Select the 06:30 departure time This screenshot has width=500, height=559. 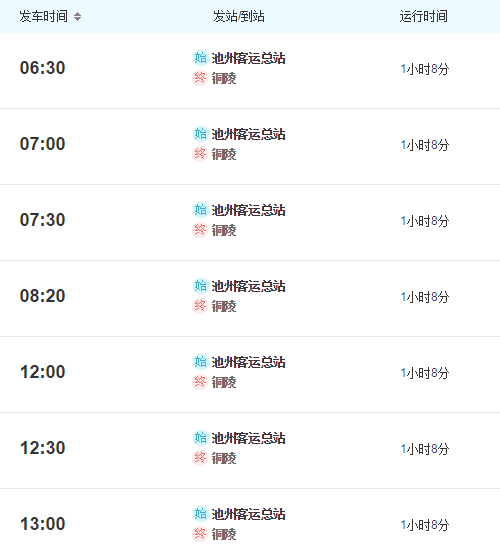[x=42, y=68]
